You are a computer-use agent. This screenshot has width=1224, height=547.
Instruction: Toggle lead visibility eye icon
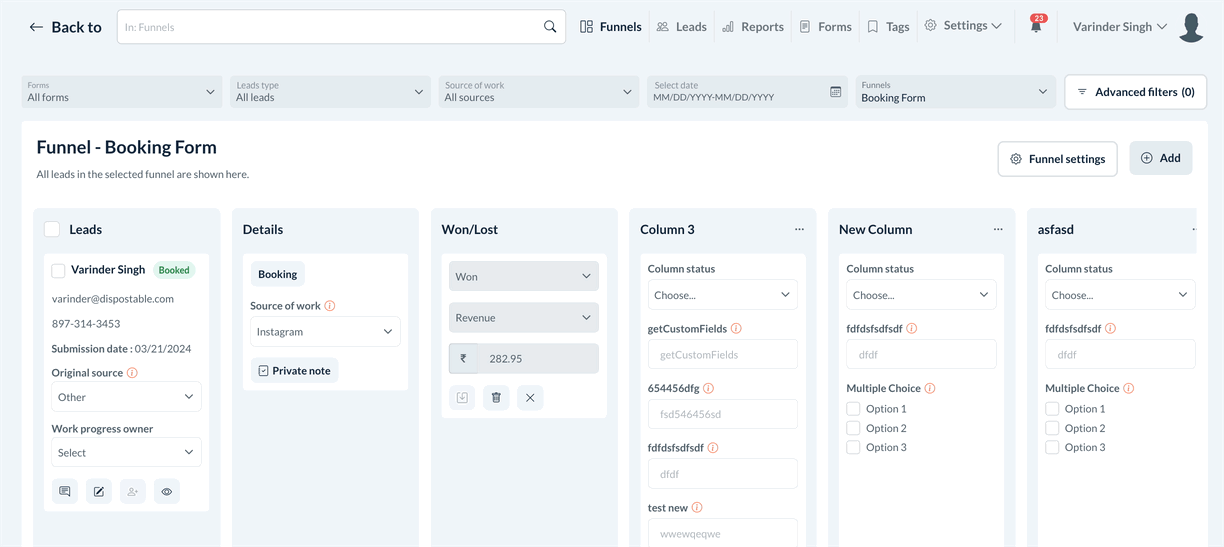pos(167,491)
